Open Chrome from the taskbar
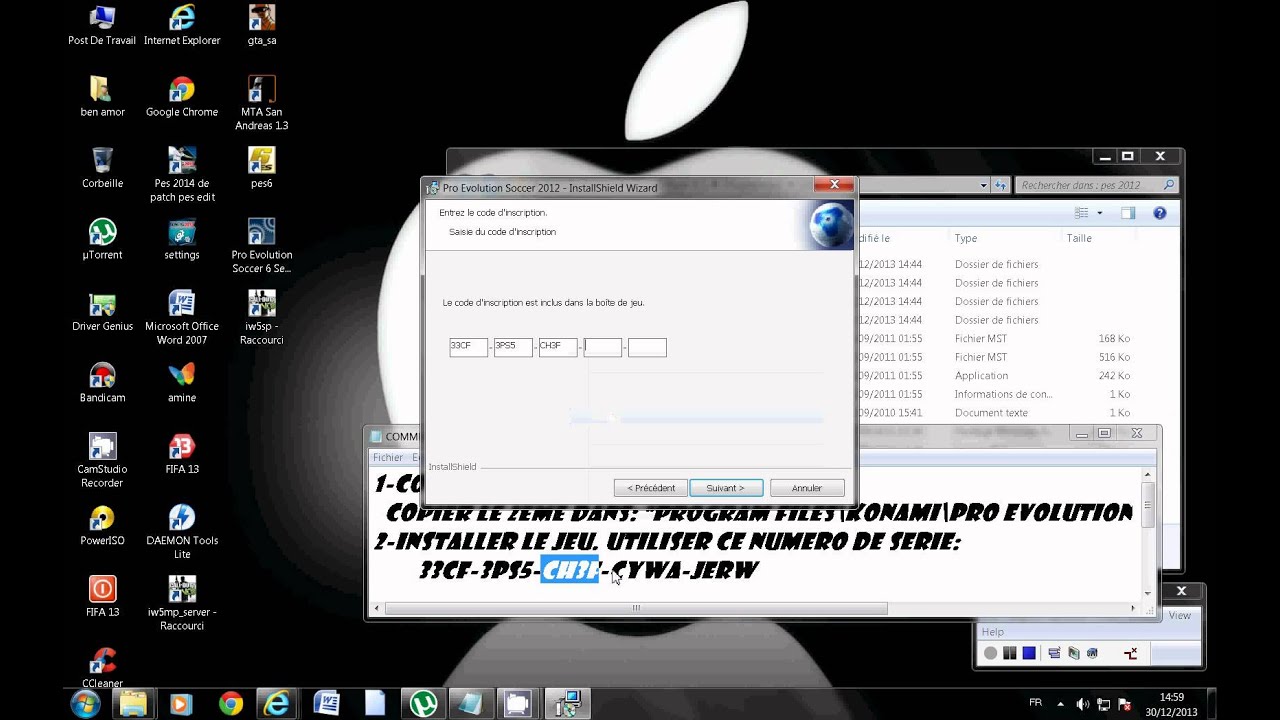Image resolution: width=1280 pixels, height=720 pixels. click(x=231, y=704)
